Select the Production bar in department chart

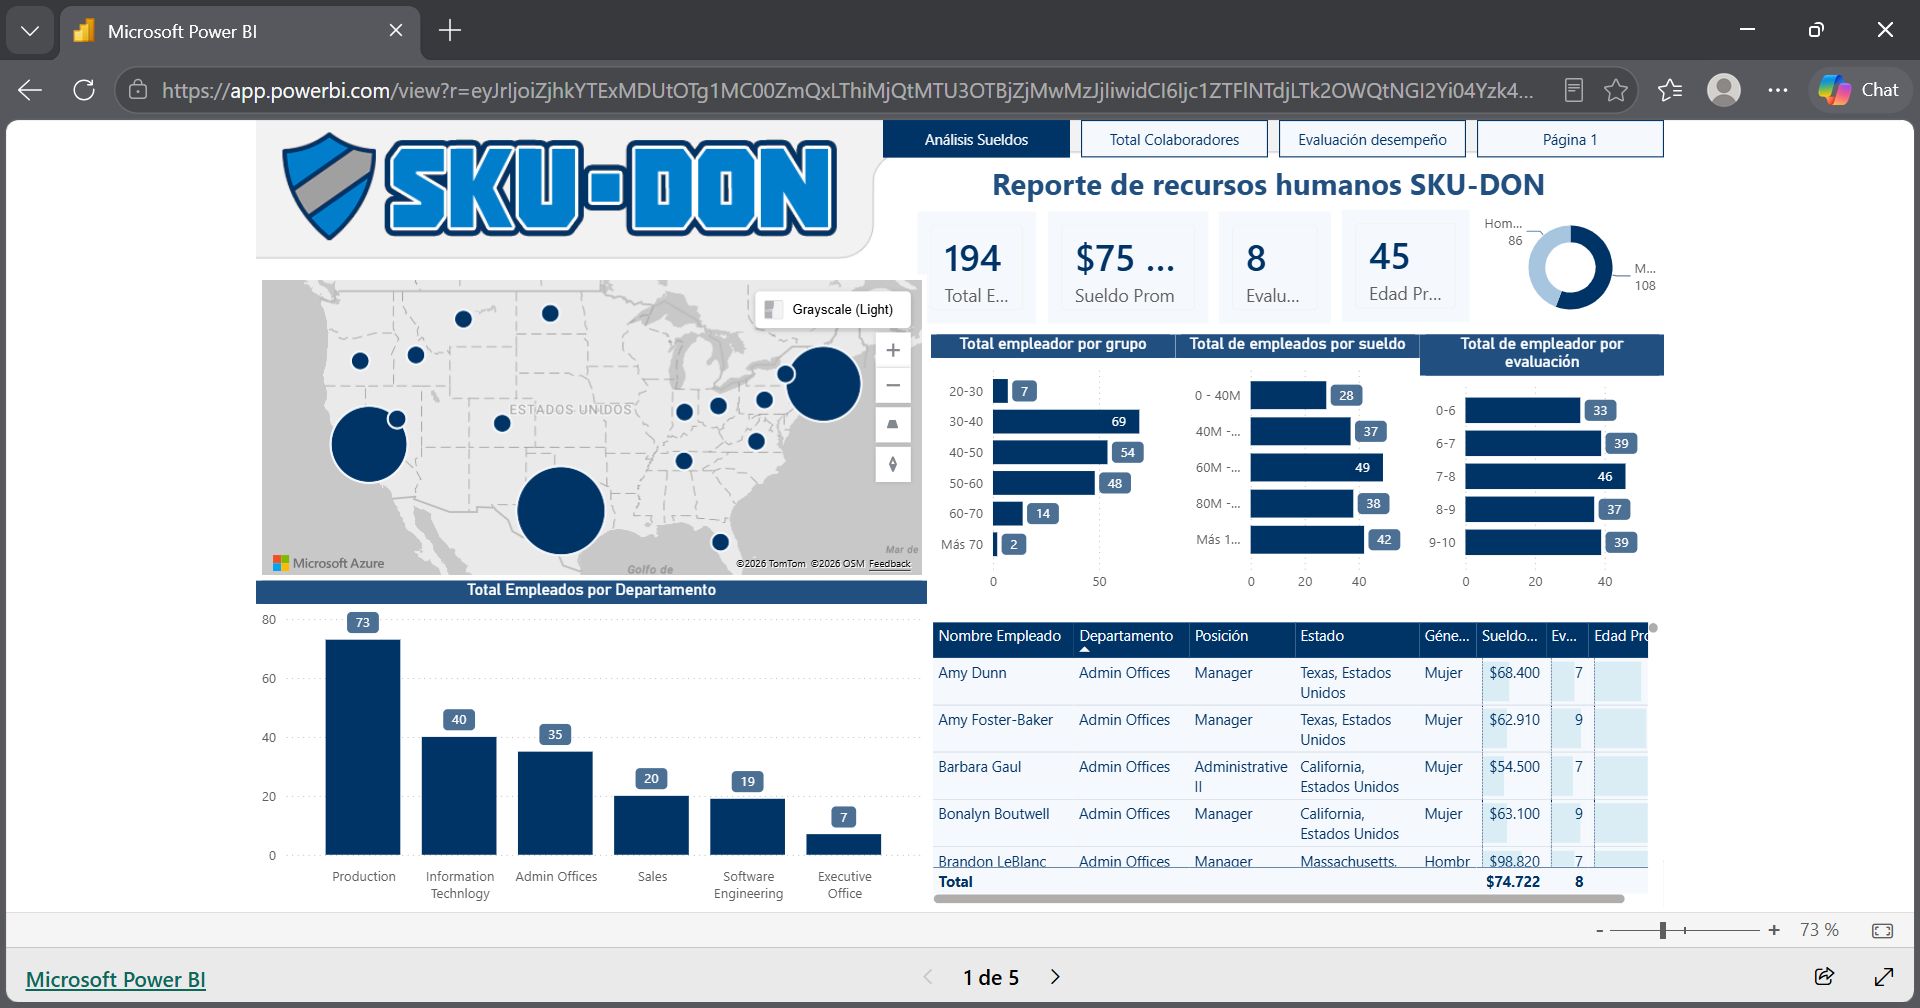(x=363, y=747)
